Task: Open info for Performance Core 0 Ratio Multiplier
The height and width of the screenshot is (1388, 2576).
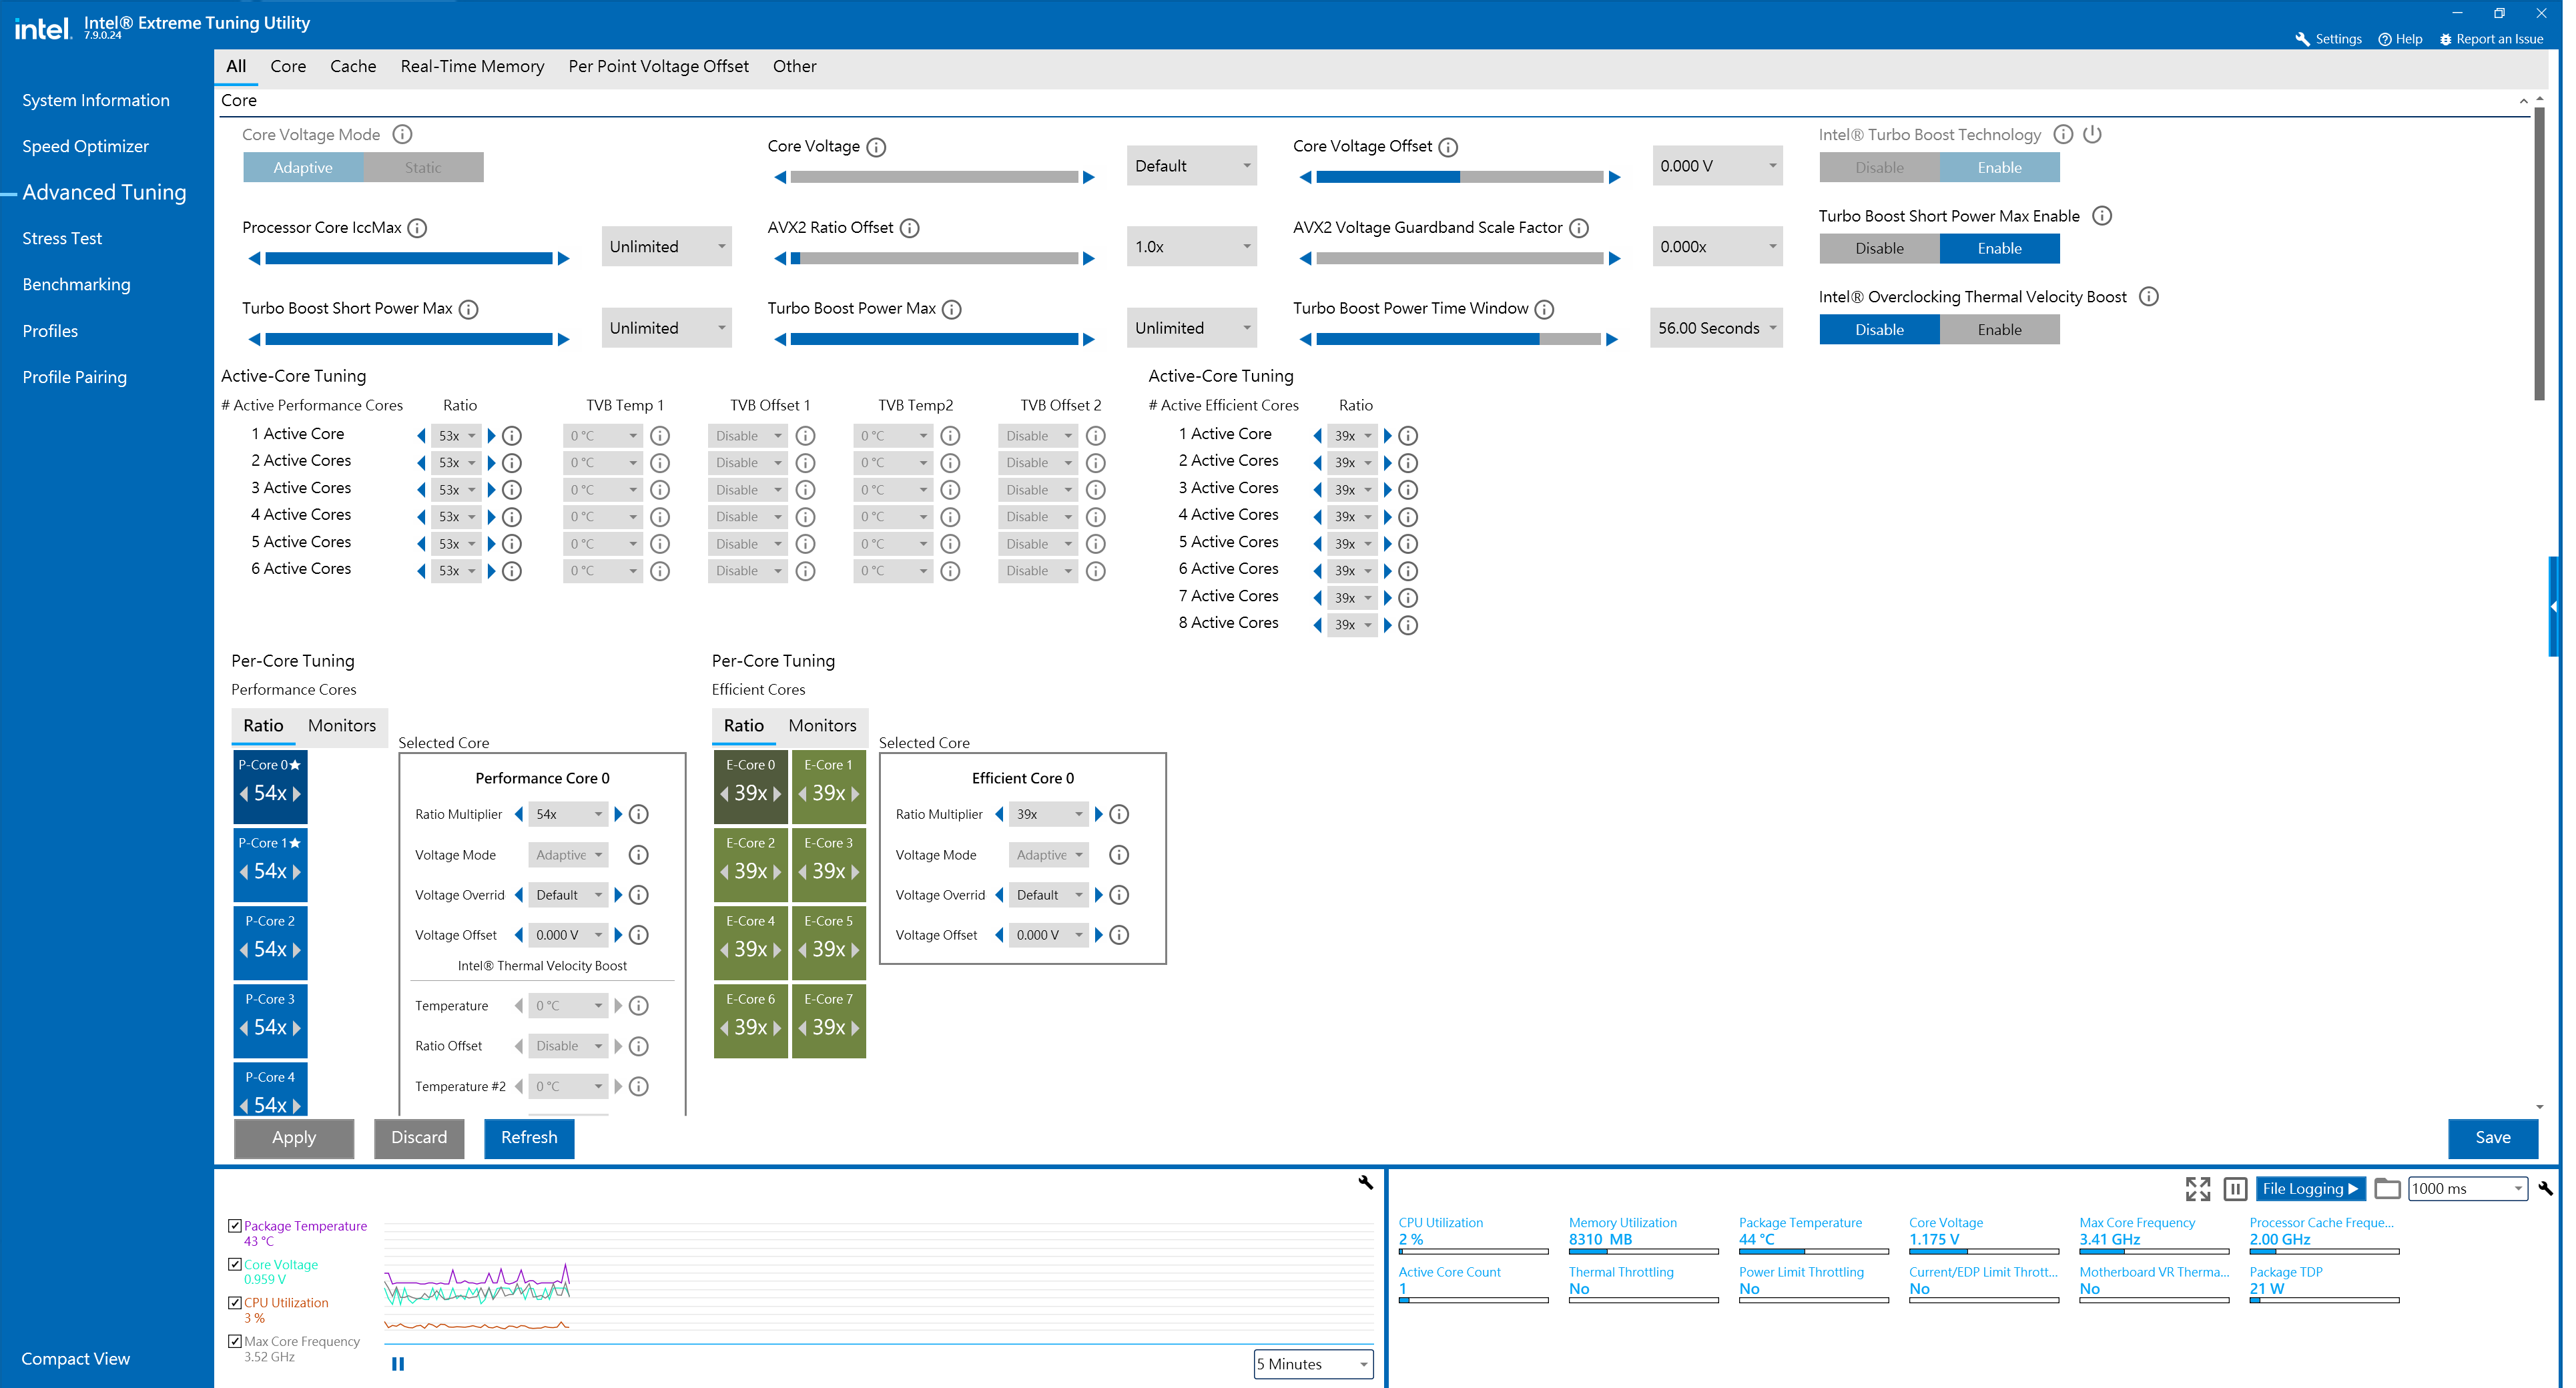Action: click(639, 814)
